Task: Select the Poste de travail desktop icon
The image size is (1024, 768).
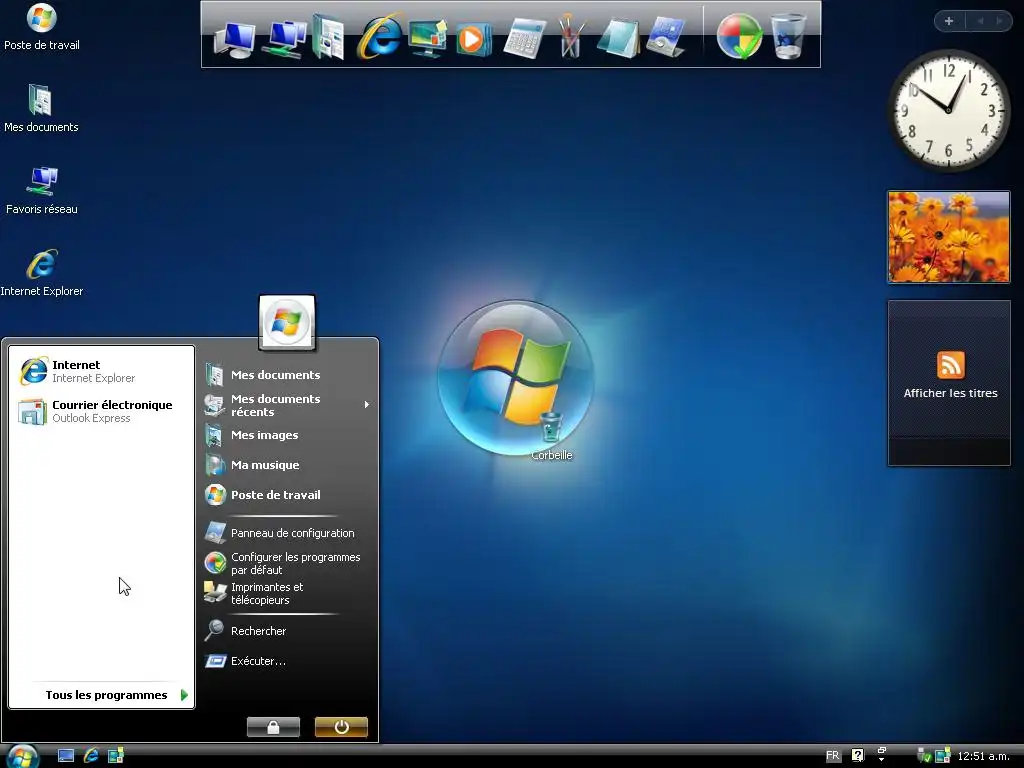Action: point(42,27)
